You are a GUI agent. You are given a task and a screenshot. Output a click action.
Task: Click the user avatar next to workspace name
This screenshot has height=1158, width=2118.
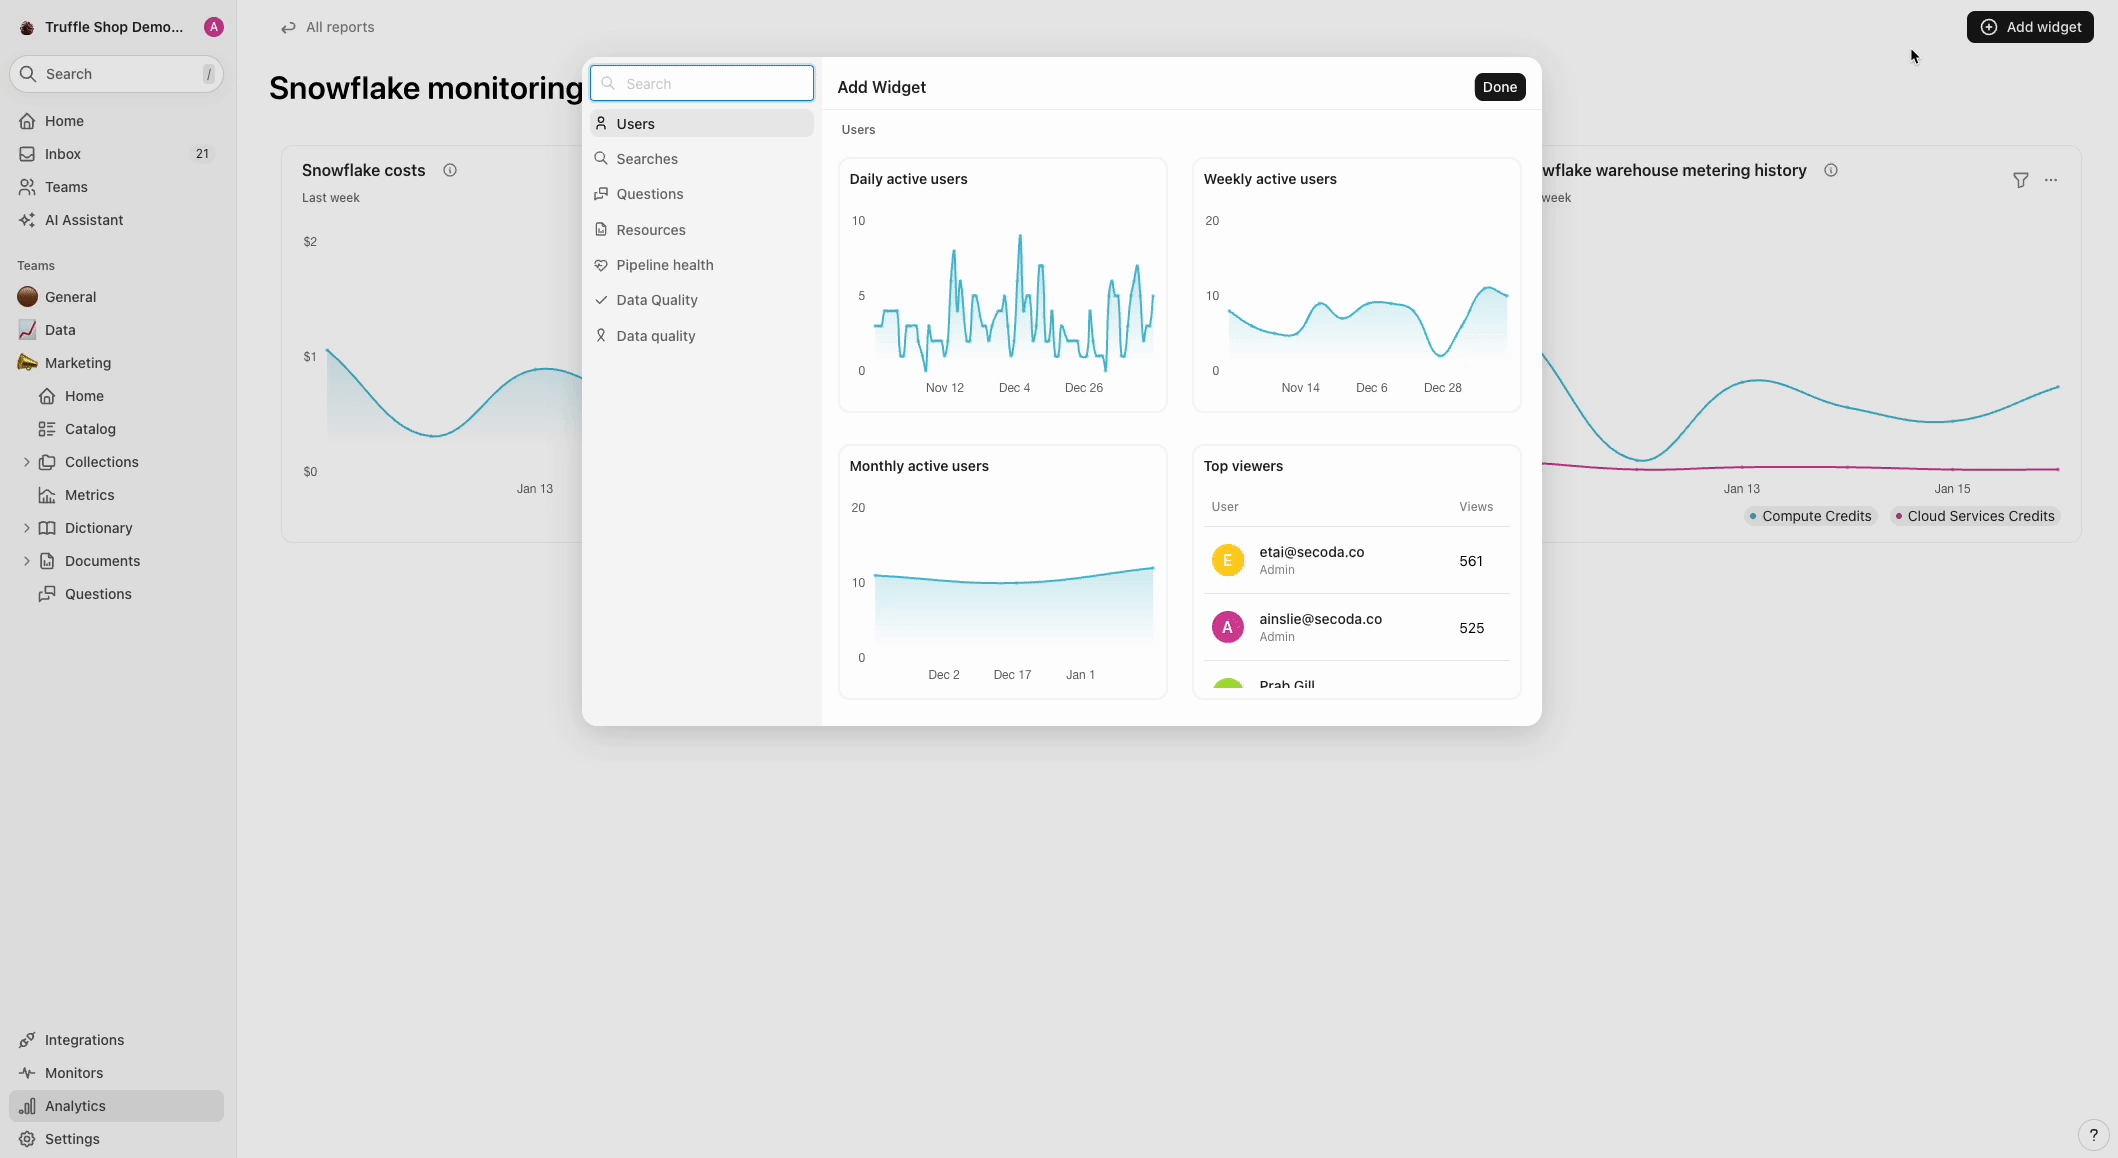tap(213, 27)
